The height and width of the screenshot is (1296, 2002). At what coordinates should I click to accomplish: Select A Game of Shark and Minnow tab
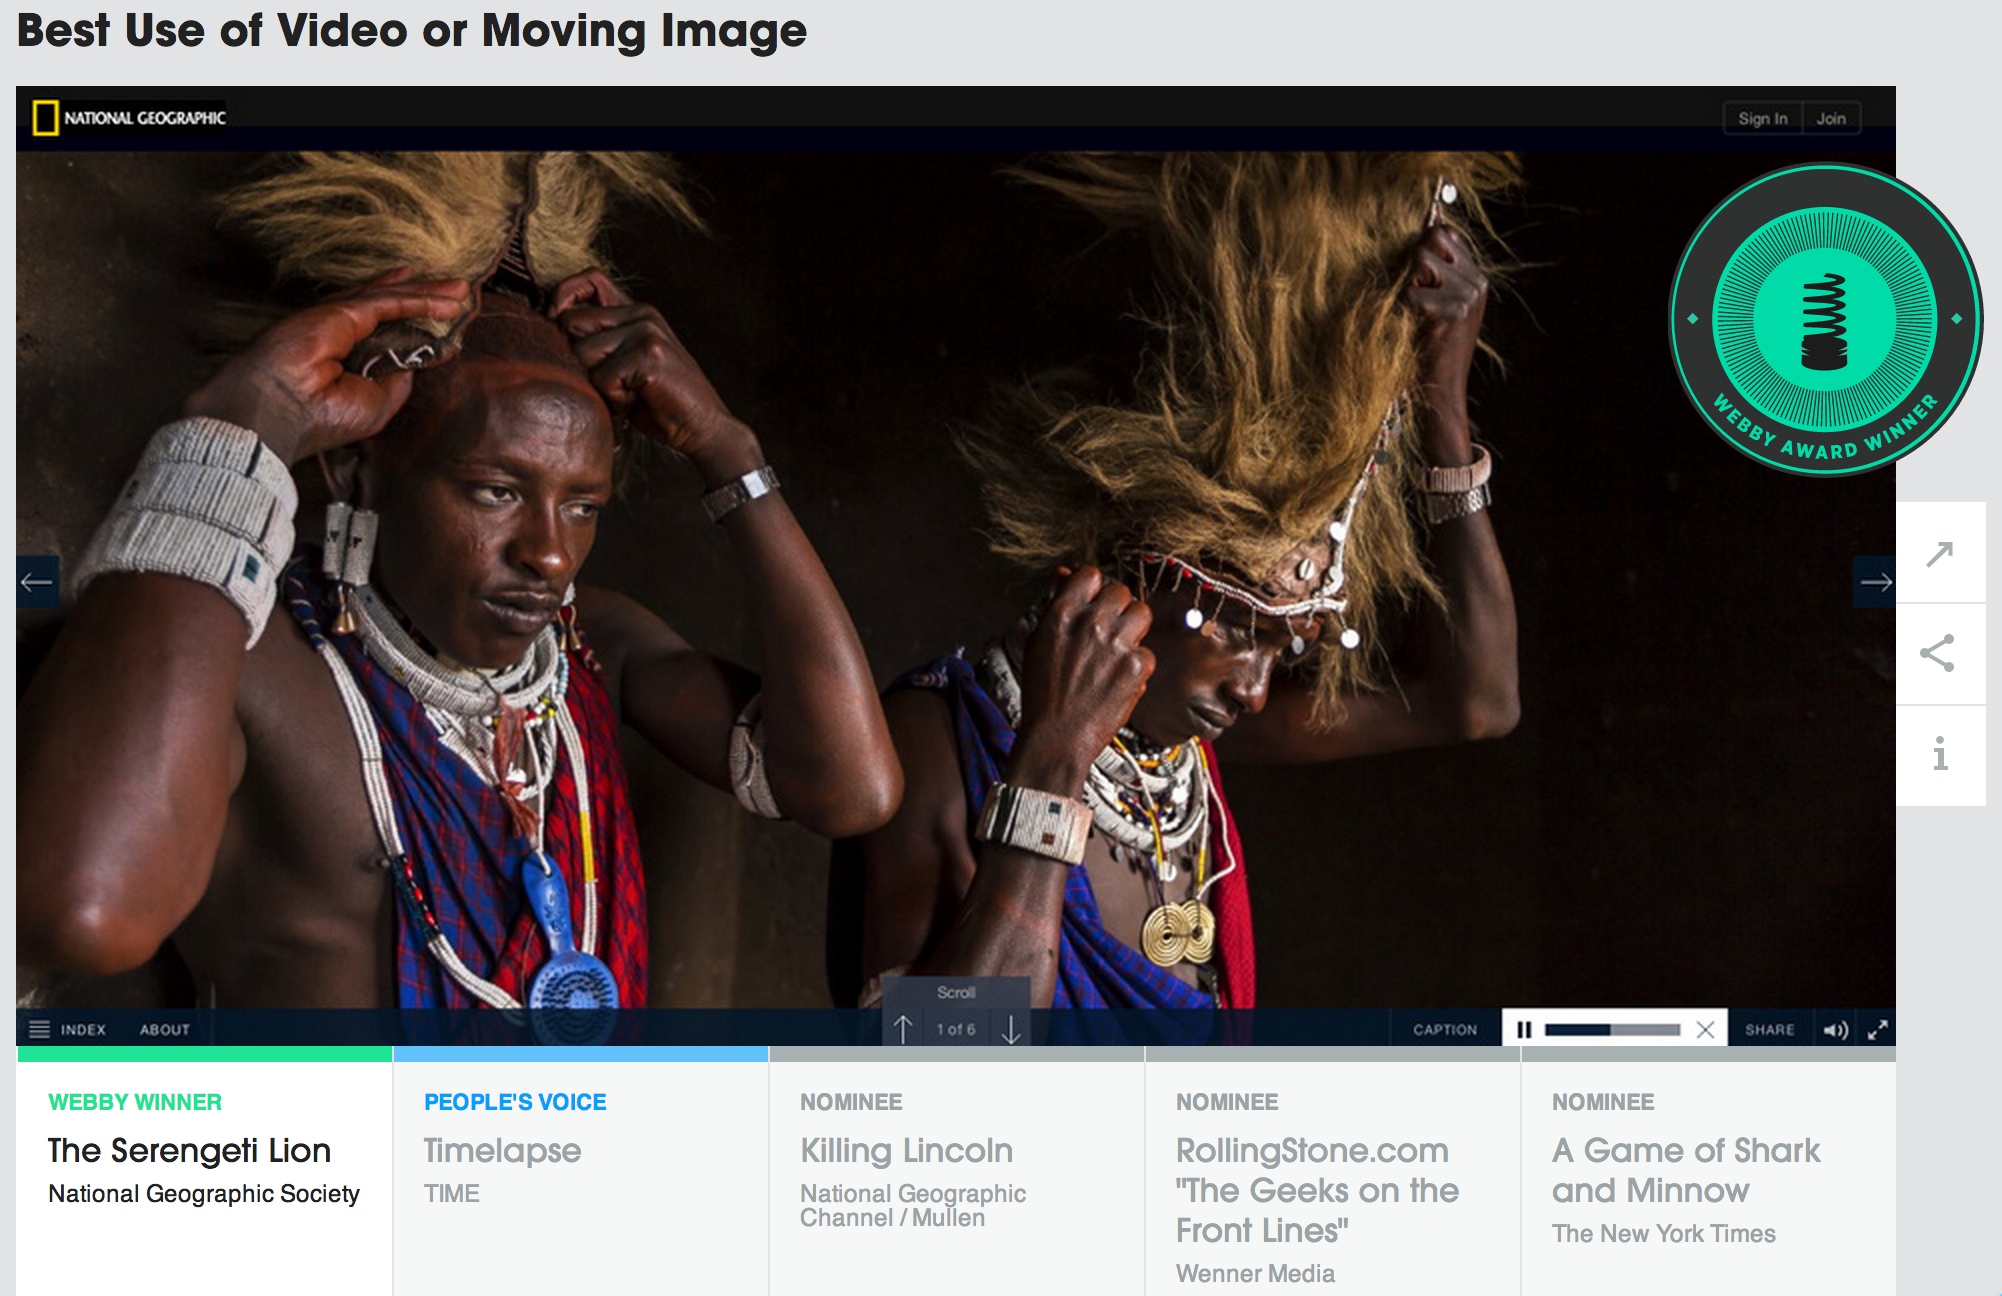pyautogui.click(x=1709, y=1172)
